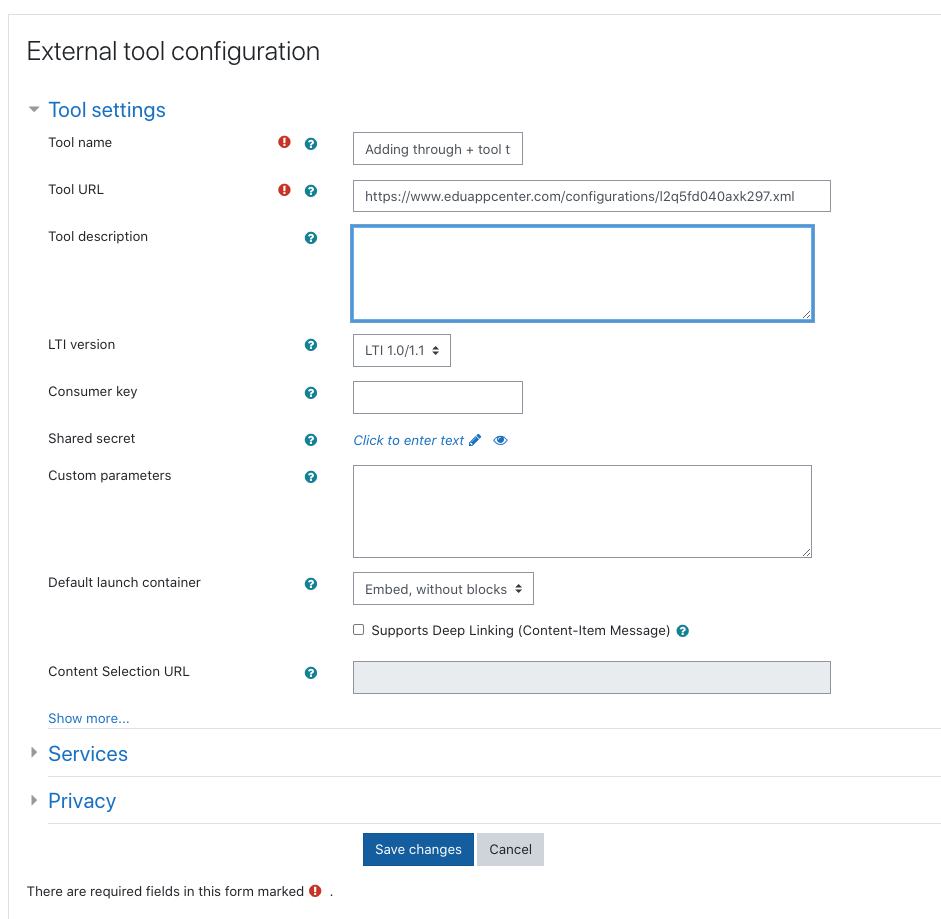Reveal shared secret with the eye icon

pyautogui.click(x=500, y=440)
